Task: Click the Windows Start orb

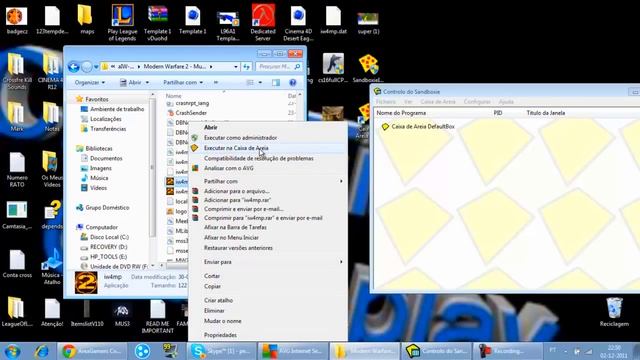Action: 12,351
